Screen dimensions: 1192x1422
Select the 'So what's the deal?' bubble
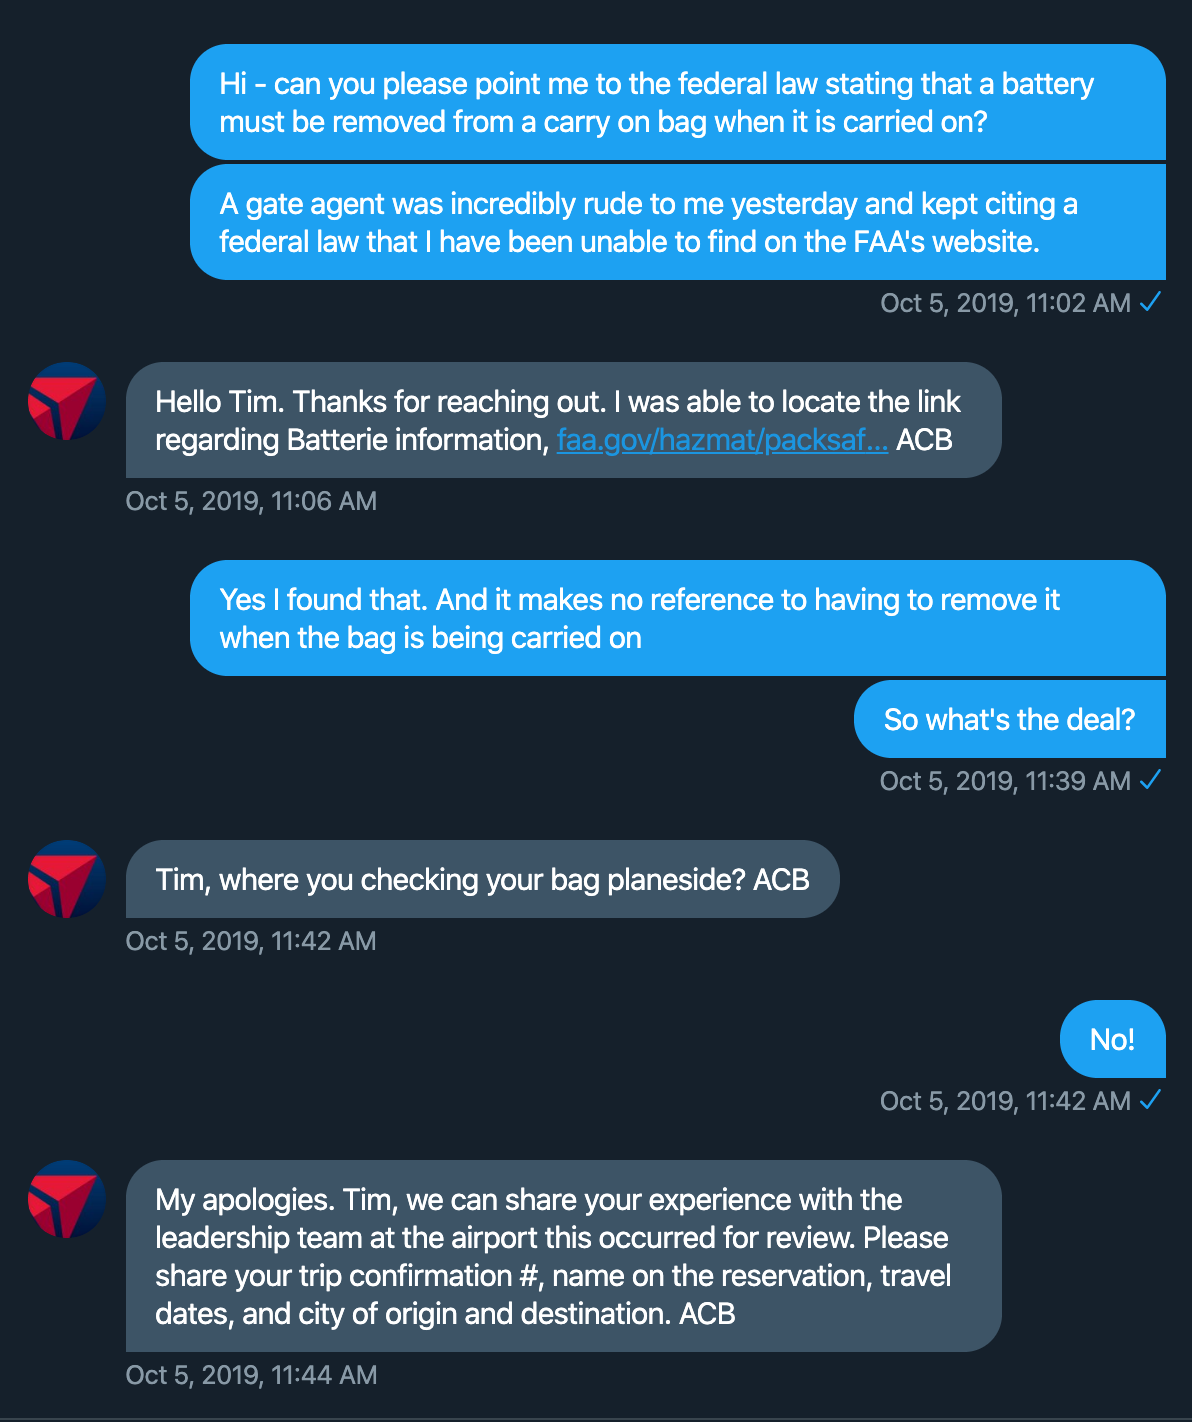click(1010, 719)
